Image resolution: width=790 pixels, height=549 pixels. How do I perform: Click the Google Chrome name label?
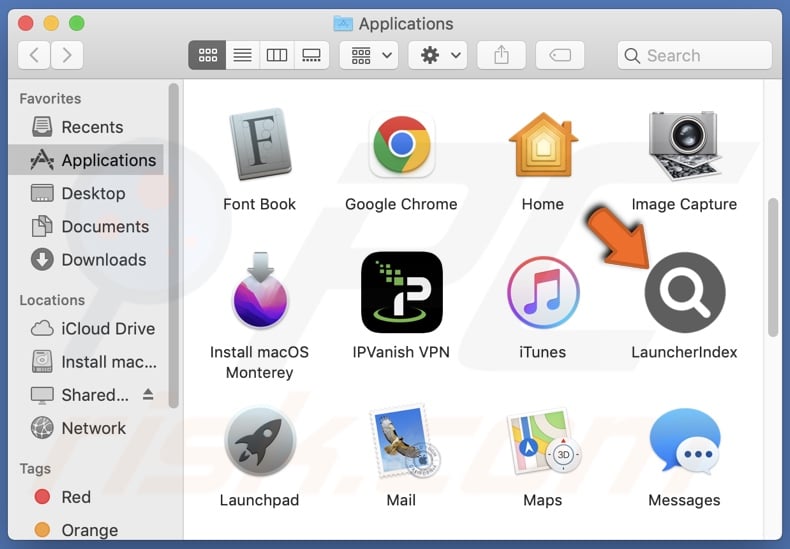click(x=402, y=204)
